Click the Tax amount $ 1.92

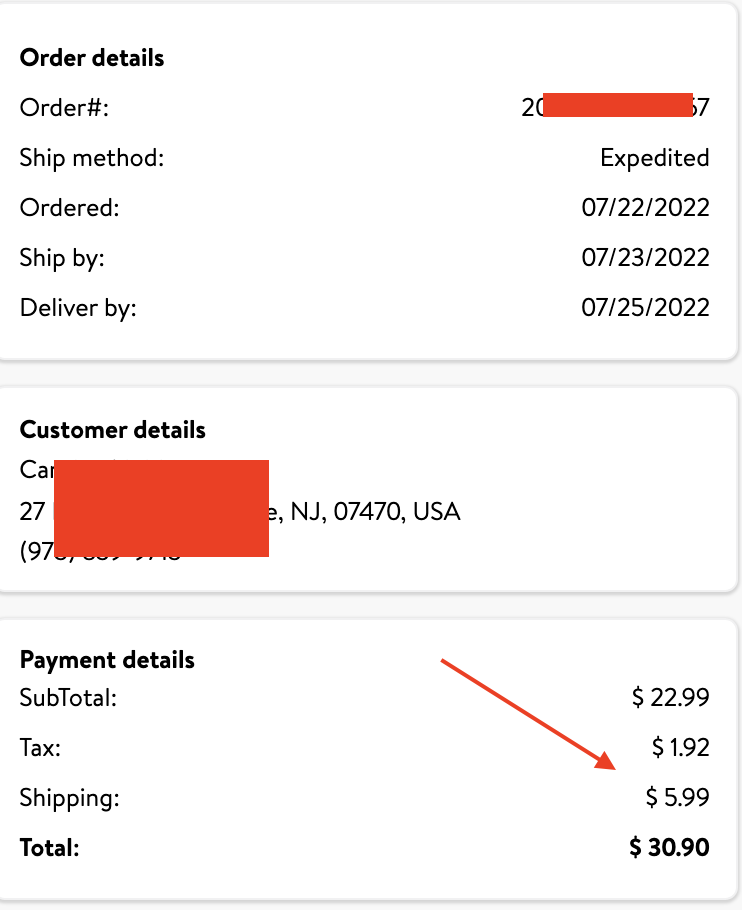(x=680, y=747)
